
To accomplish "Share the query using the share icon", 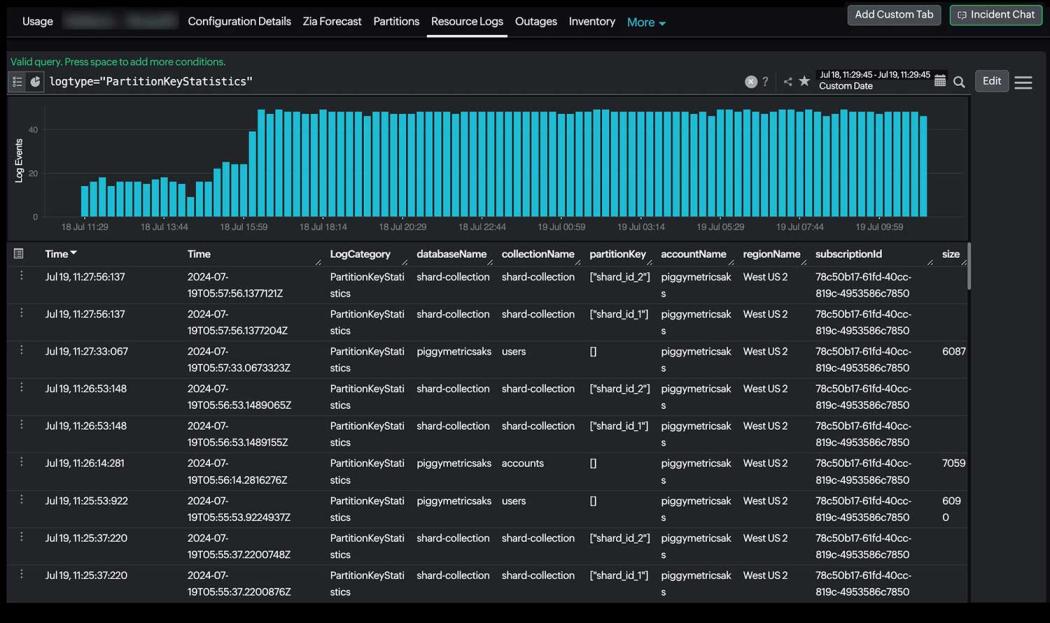I will [x=788, y=80].
